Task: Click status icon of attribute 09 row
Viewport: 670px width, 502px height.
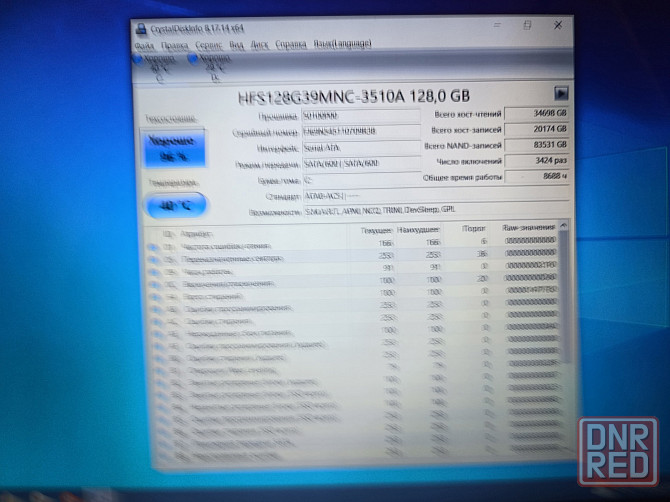Action: point(154,272)
